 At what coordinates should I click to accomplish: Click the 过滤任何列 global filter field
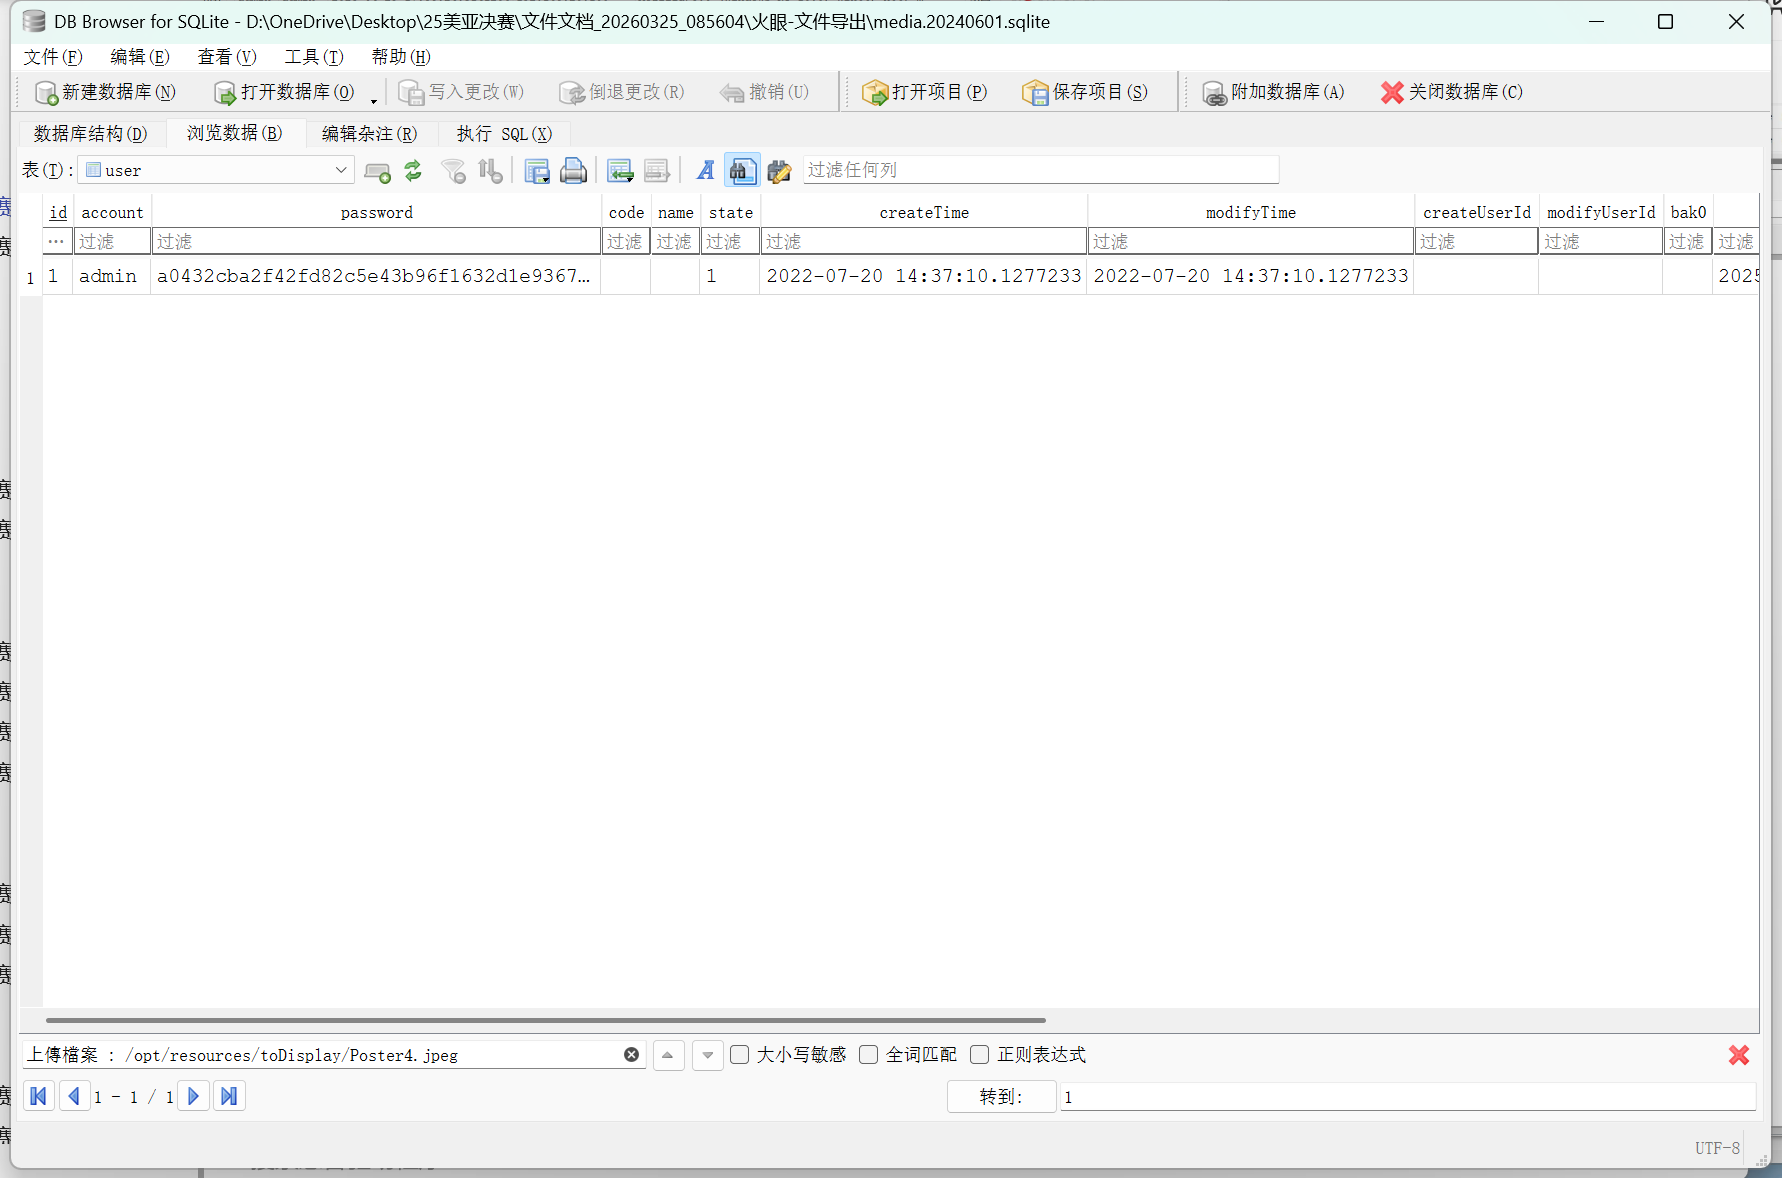1041,170
